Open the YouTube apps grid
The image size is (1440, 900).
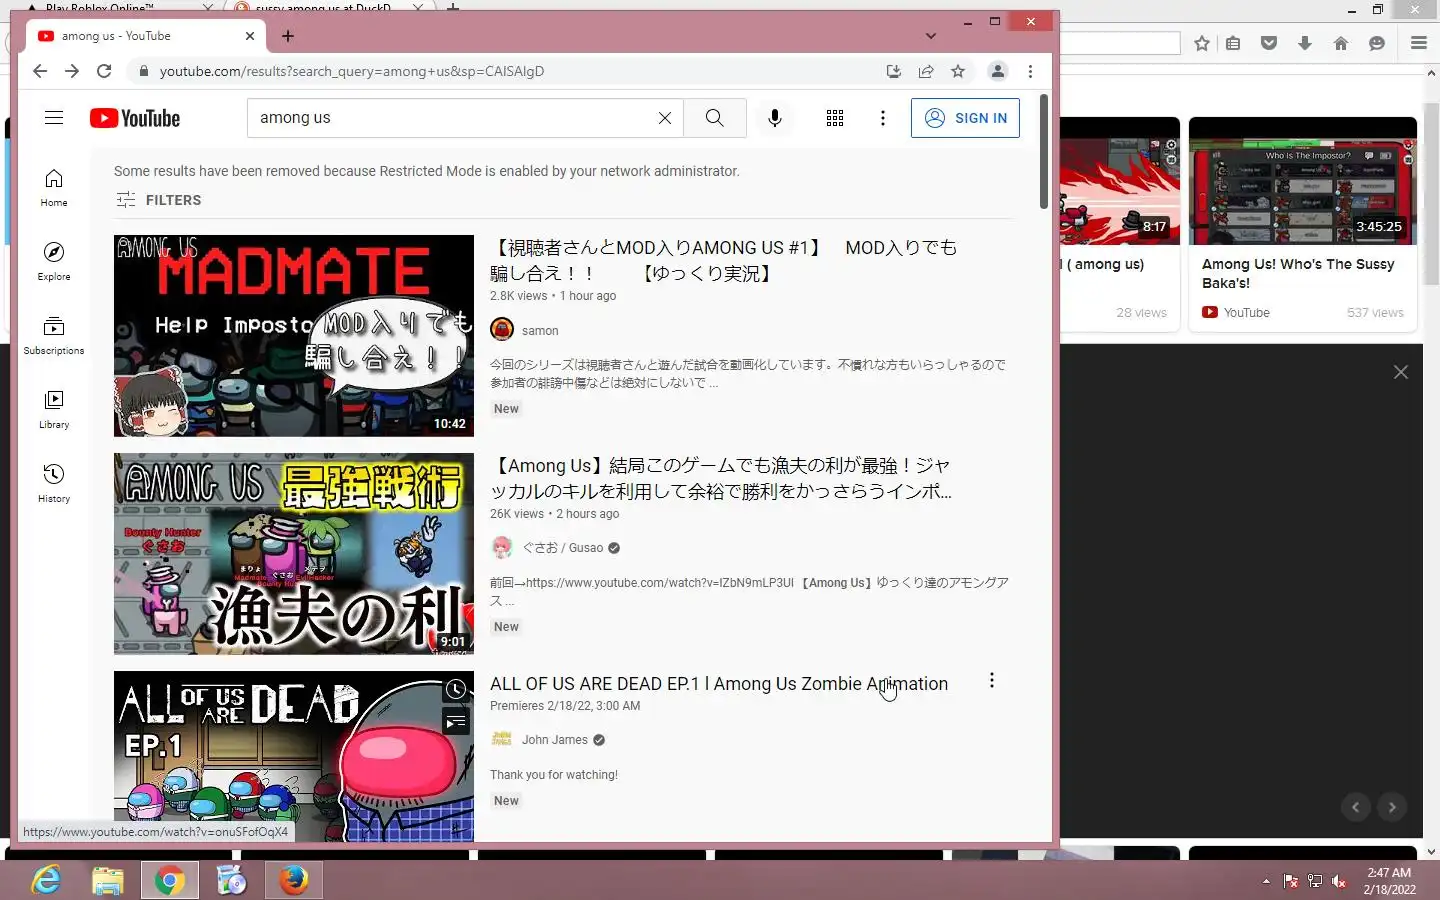point(835,118)
